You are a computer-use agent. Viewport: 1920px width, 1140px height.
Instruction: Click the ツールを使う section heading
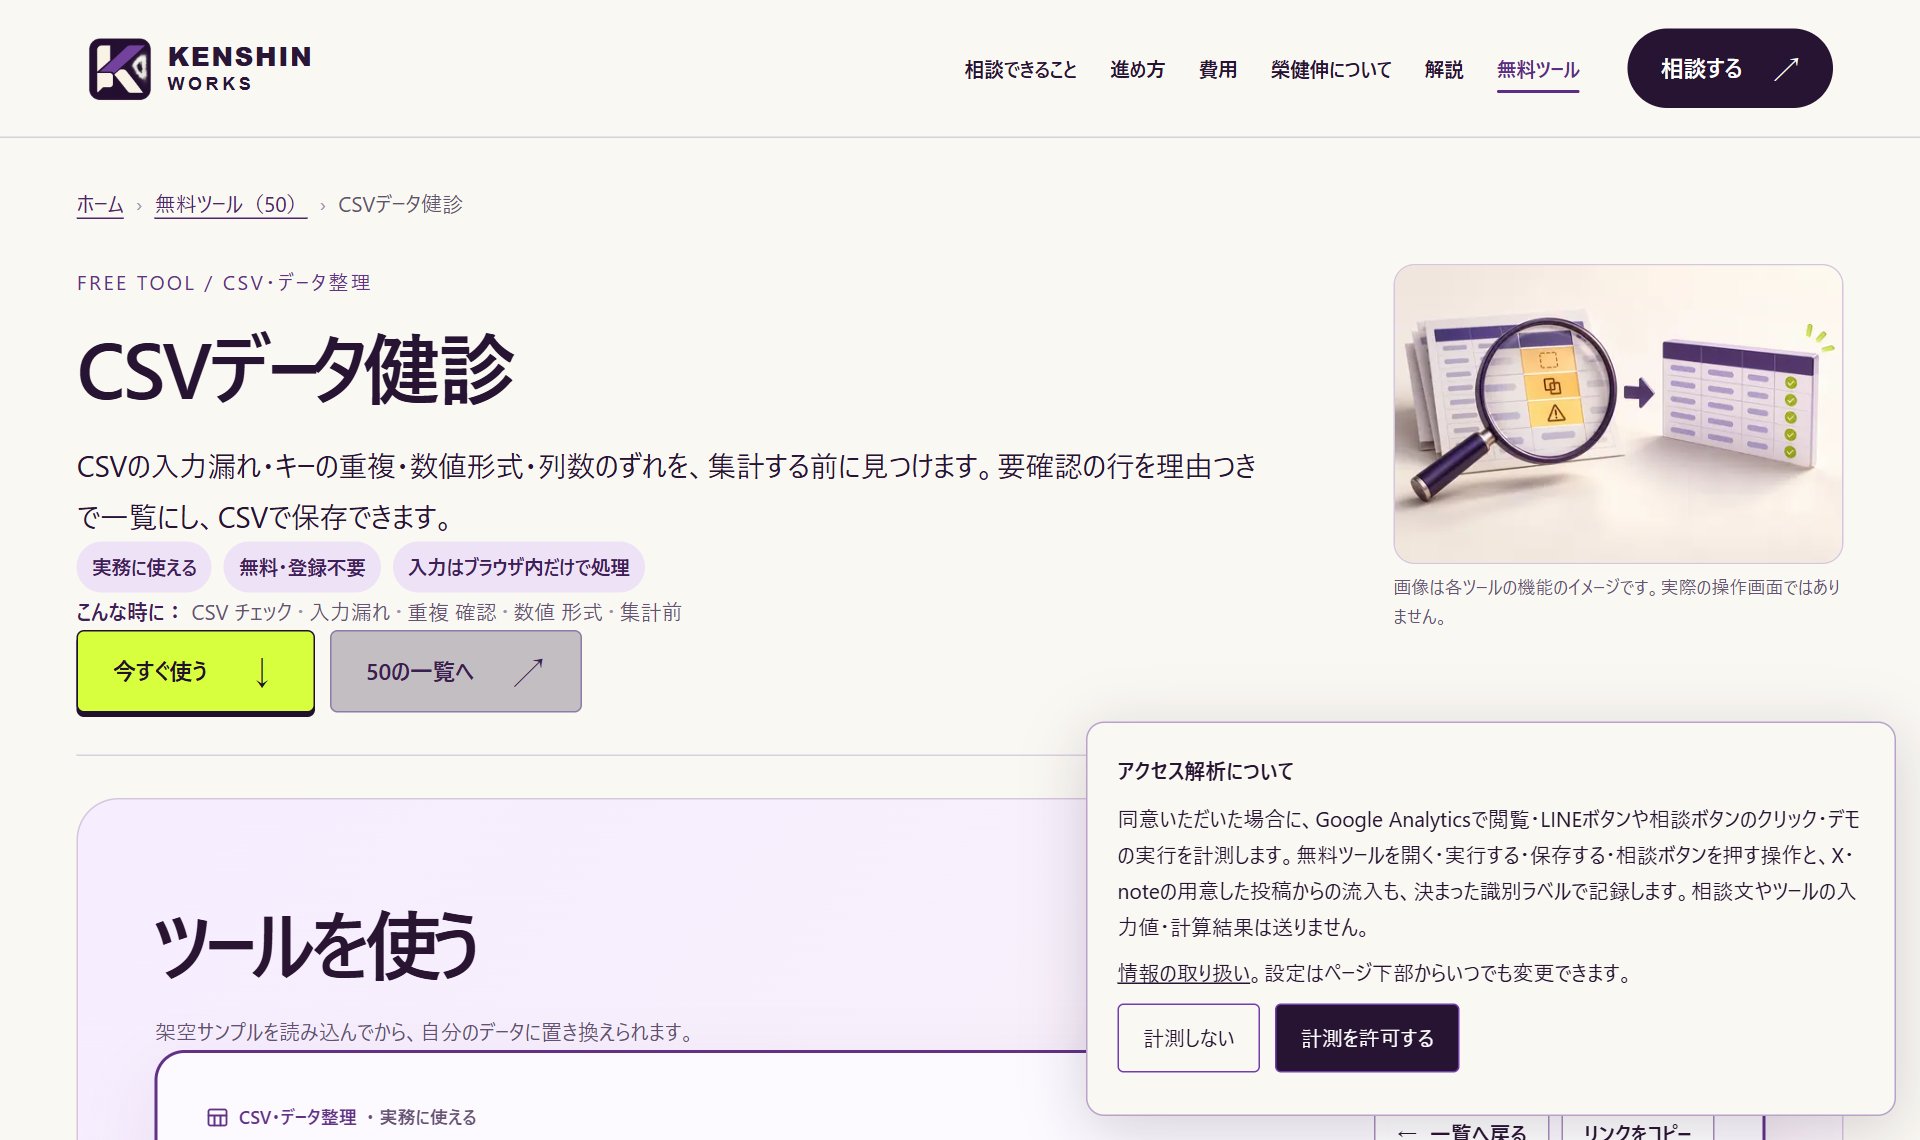tap(317, 946)
